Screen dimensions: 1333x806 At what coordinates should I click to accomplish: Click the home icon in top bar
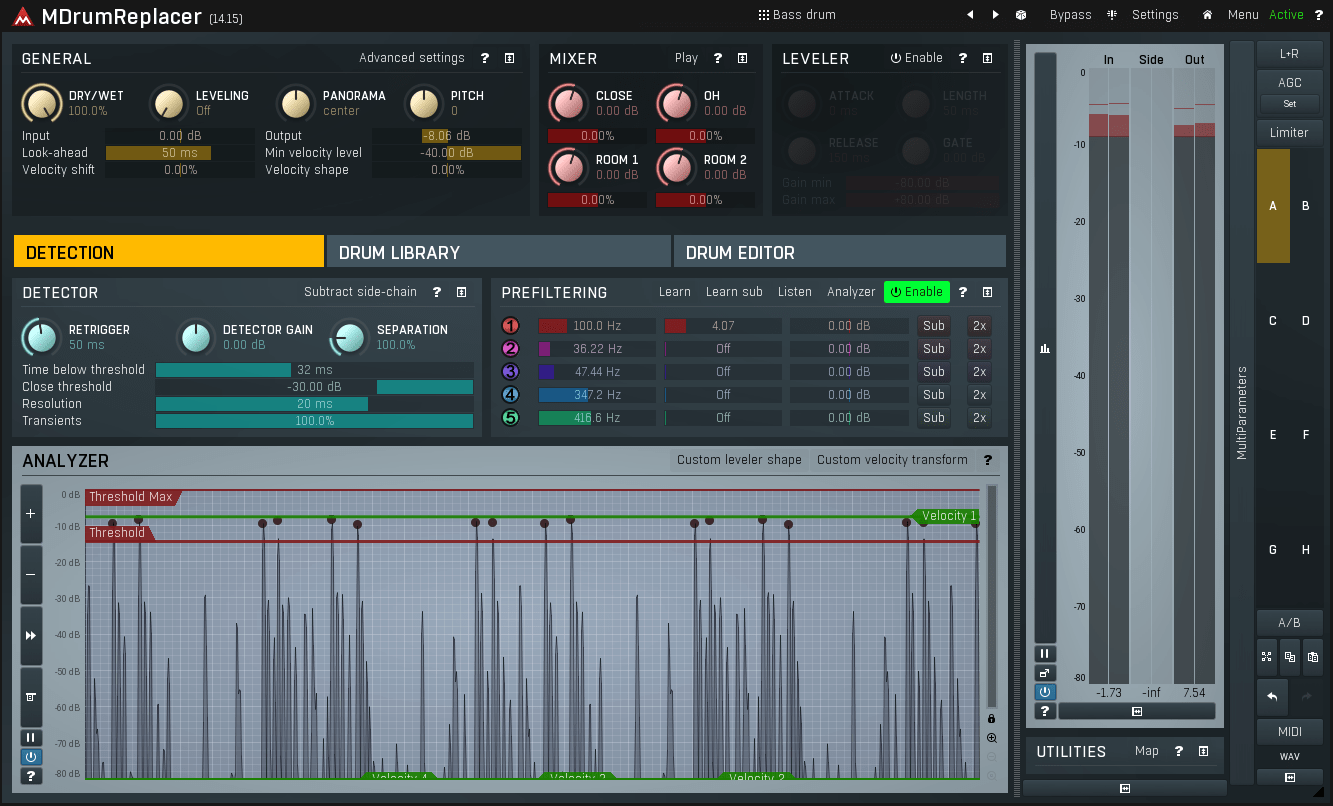click(1207, 15)
